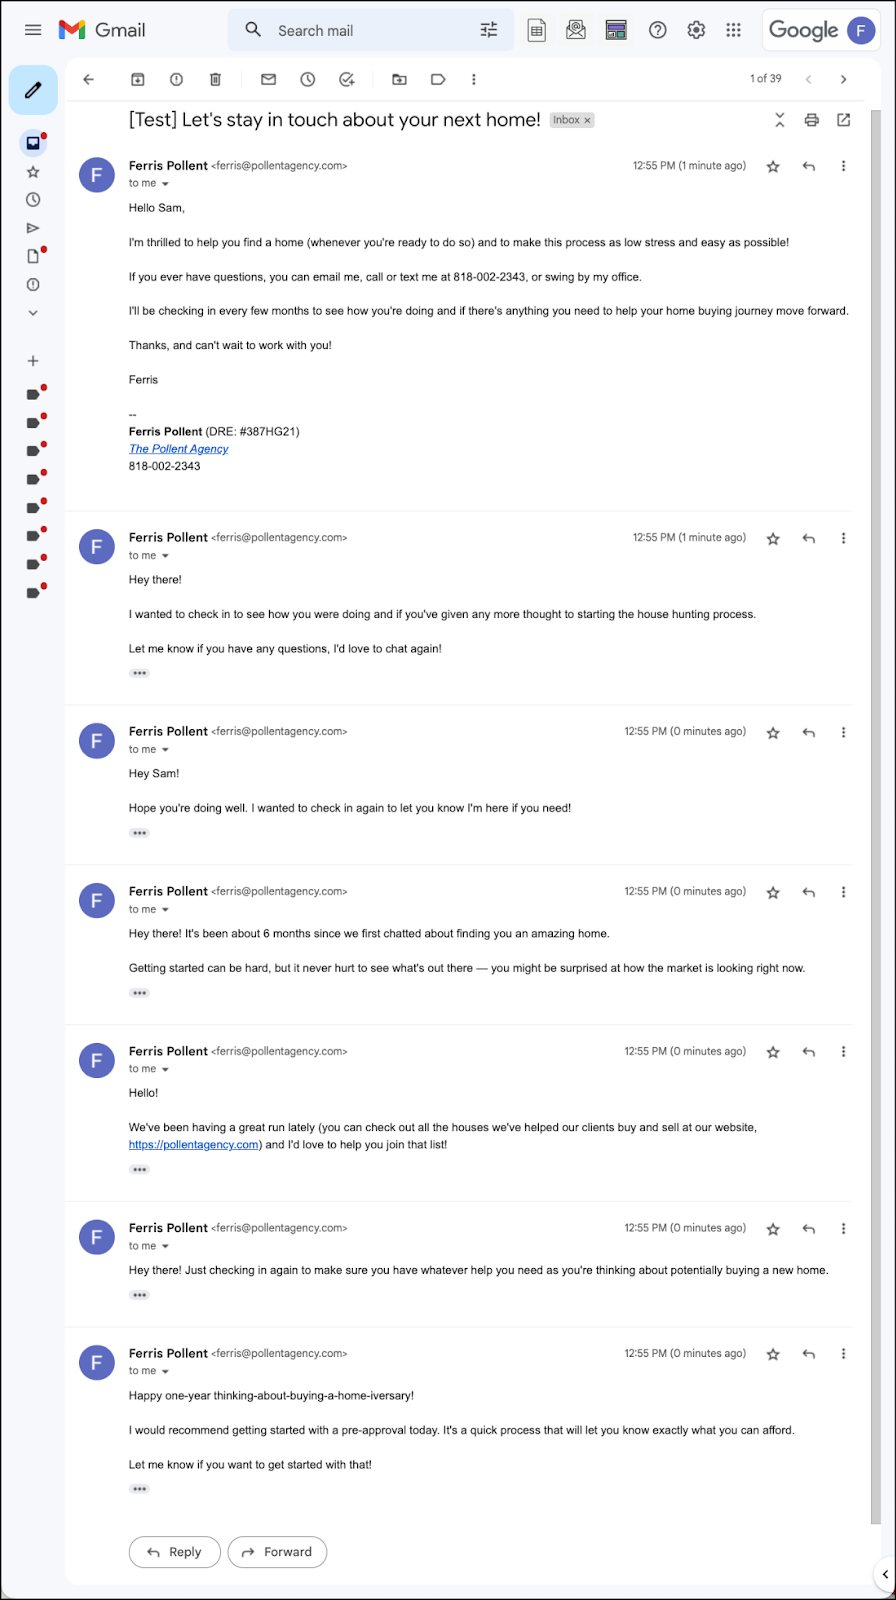Show trimmed content in 'Hey there!' message
896x1600 pixels.
(139, 673)
